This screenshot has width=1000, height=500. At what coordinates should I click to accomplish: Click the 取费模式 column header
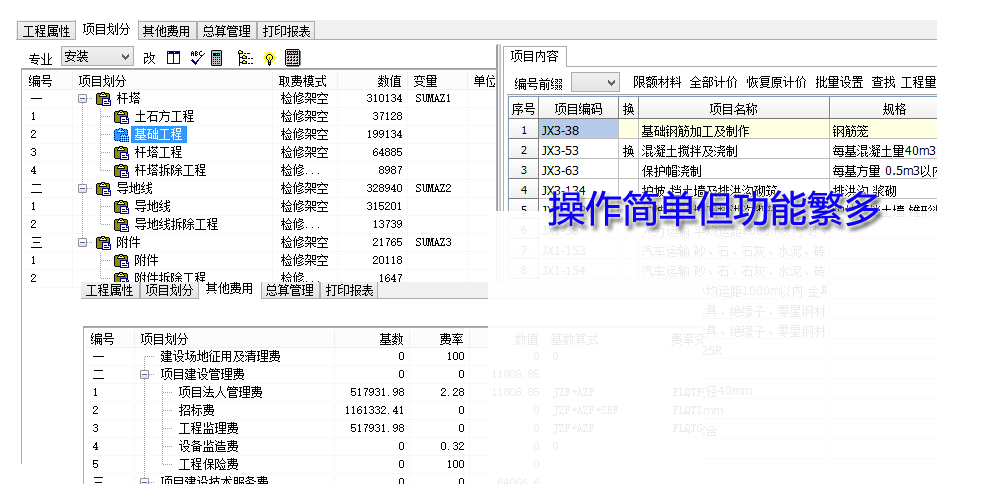coord(304,82)
